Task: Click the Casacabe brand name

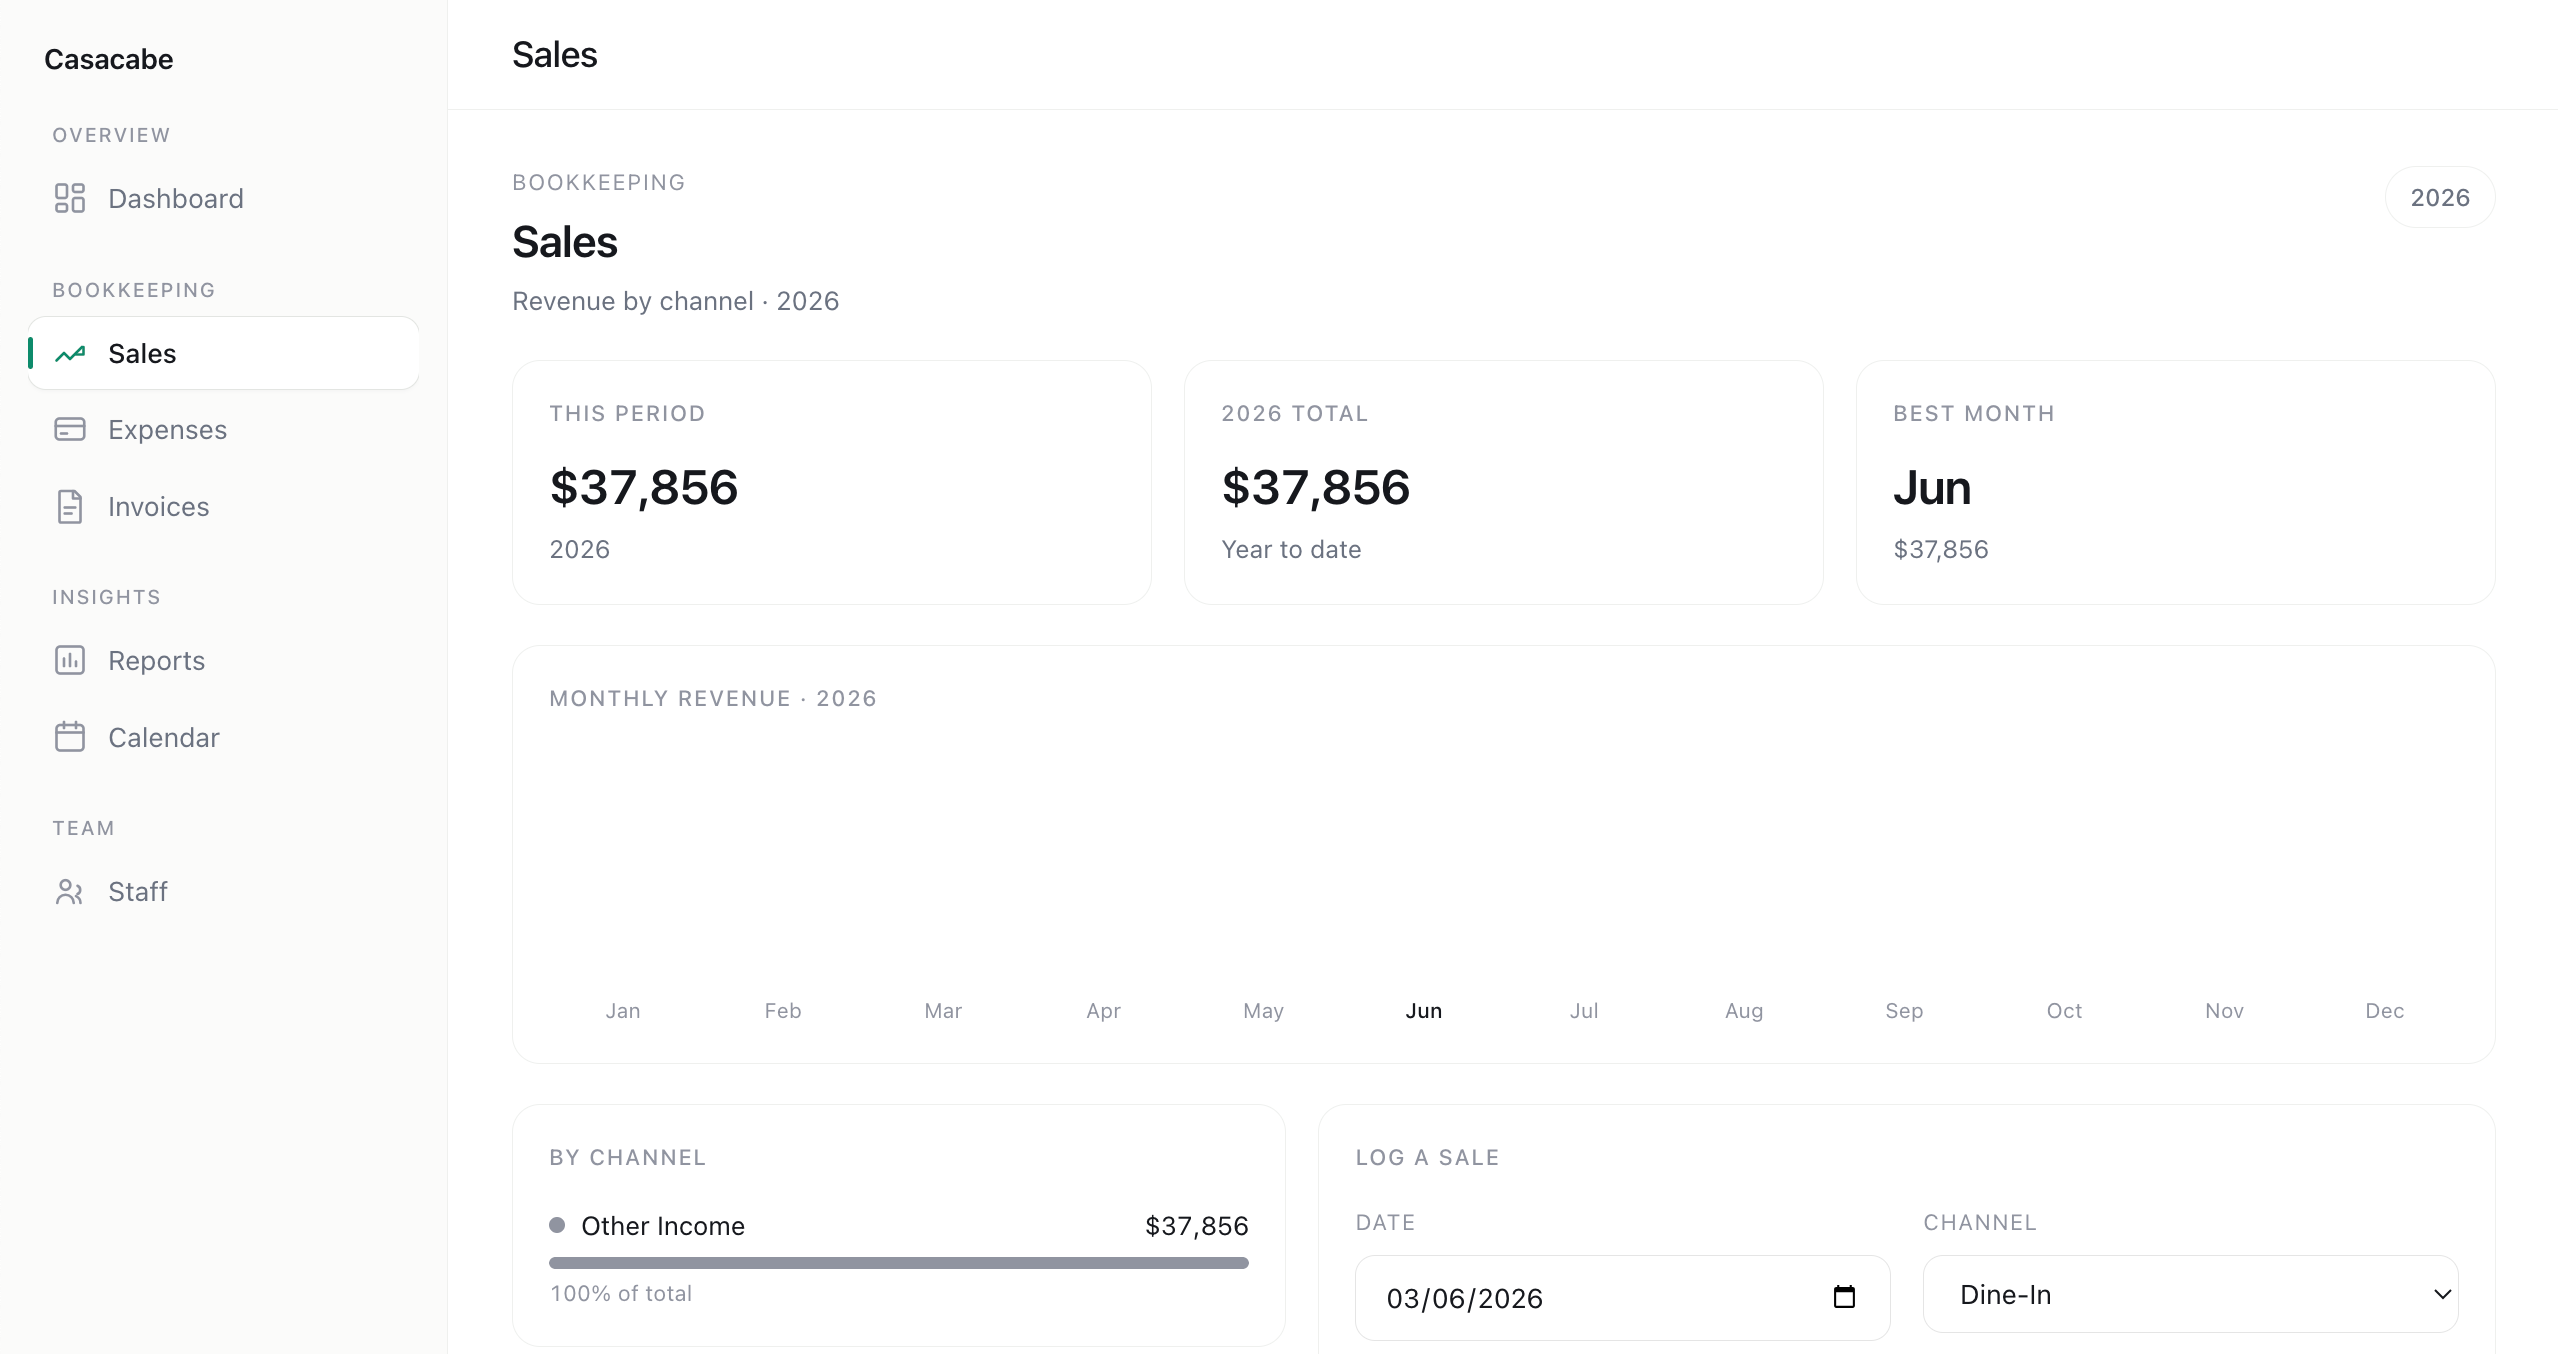Action: tap(108, 59)
